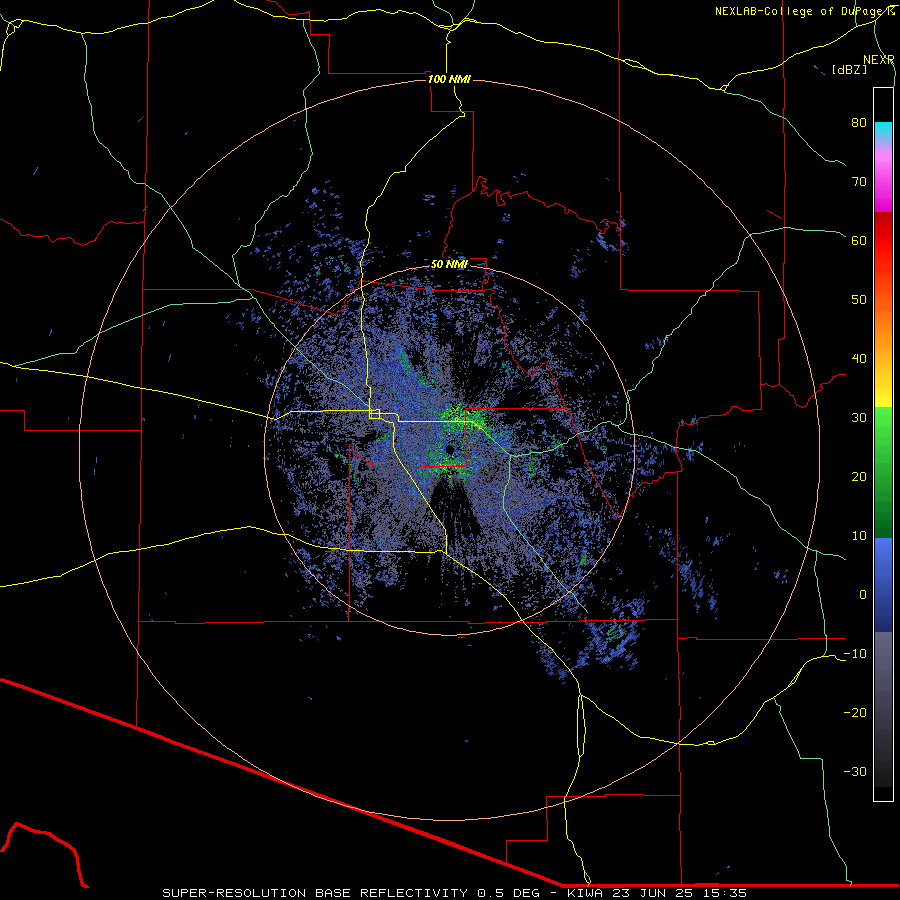900x900 pixels.
Task: Click the radar site black dot at center
Action: click(450, 449)
